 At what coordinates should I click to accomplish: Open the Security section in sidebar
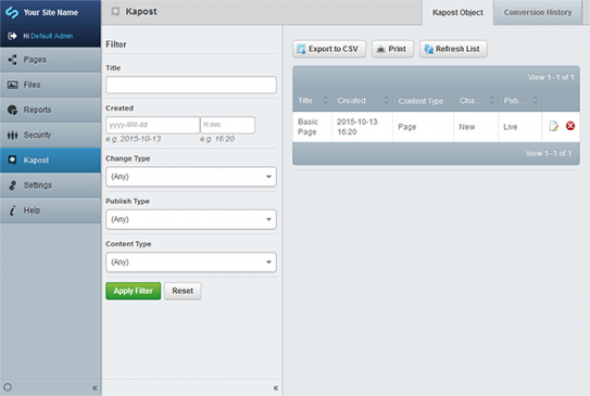[x=50, y=135]
